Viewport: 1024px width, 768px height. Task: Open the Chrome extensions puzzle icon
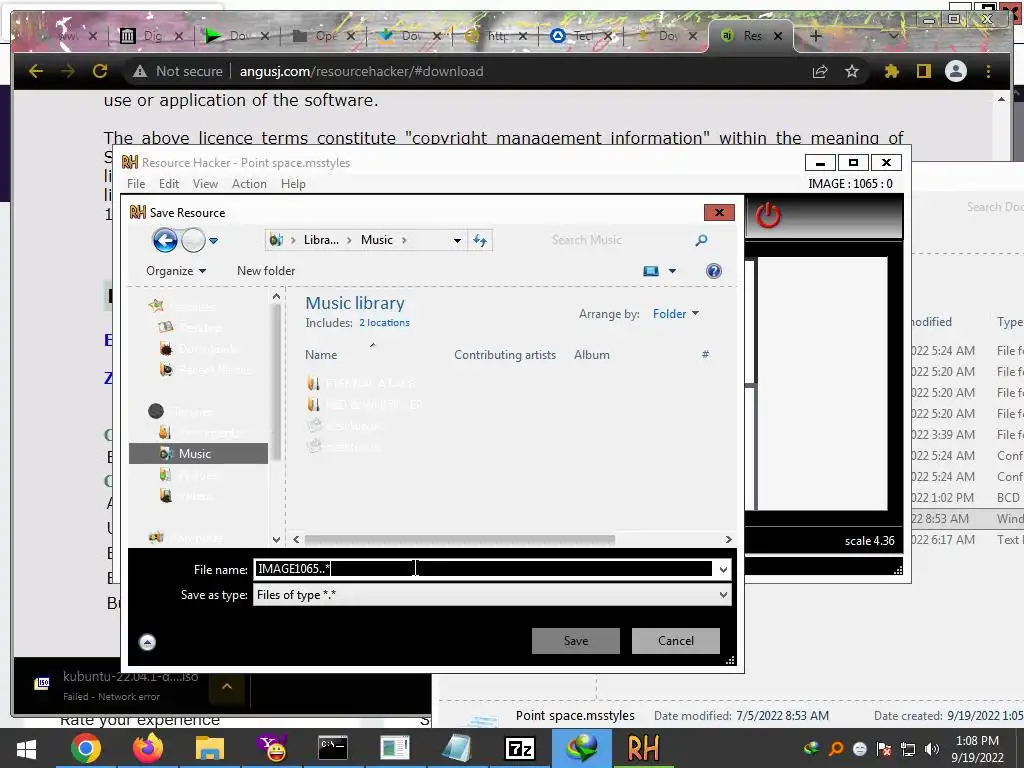[891, 71]
